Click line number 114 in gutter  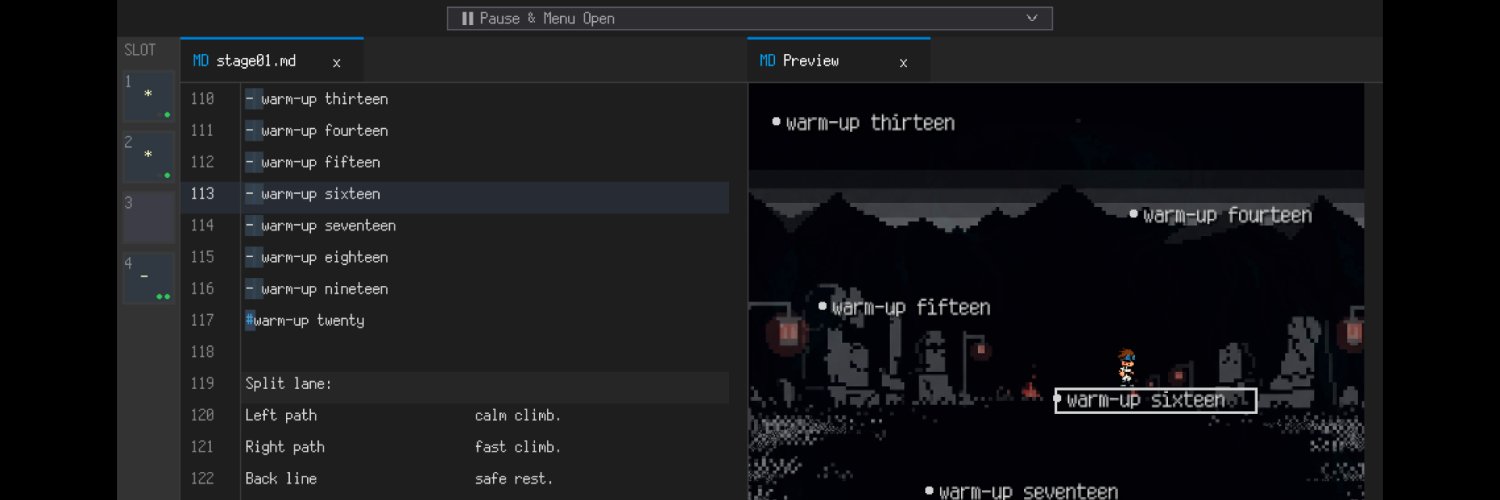[202, 226]
